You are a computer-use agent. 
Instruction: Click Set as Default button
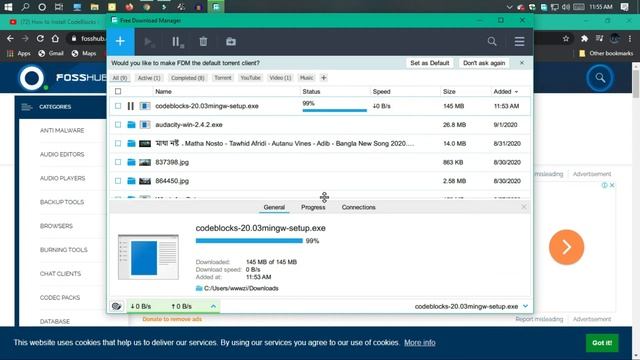point(430,63)
